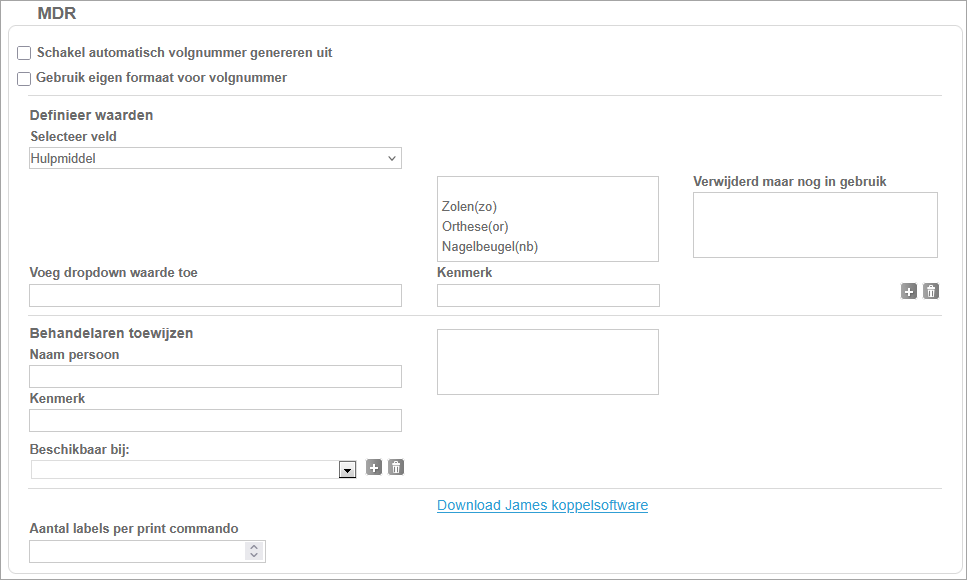Select Orthese(or) in the values list
This screenshot has width=967, height=580.
pos(475,227)
